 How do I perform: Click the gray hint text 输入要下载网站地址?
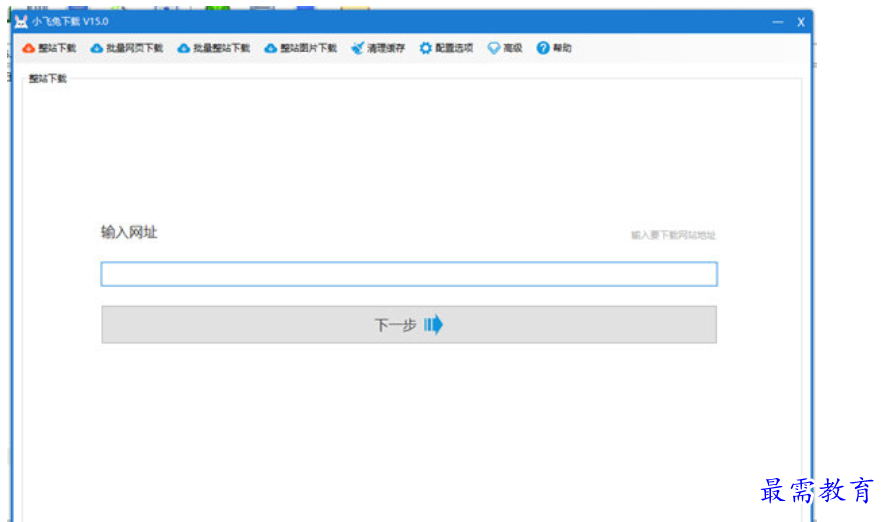[x=673, y=235]
